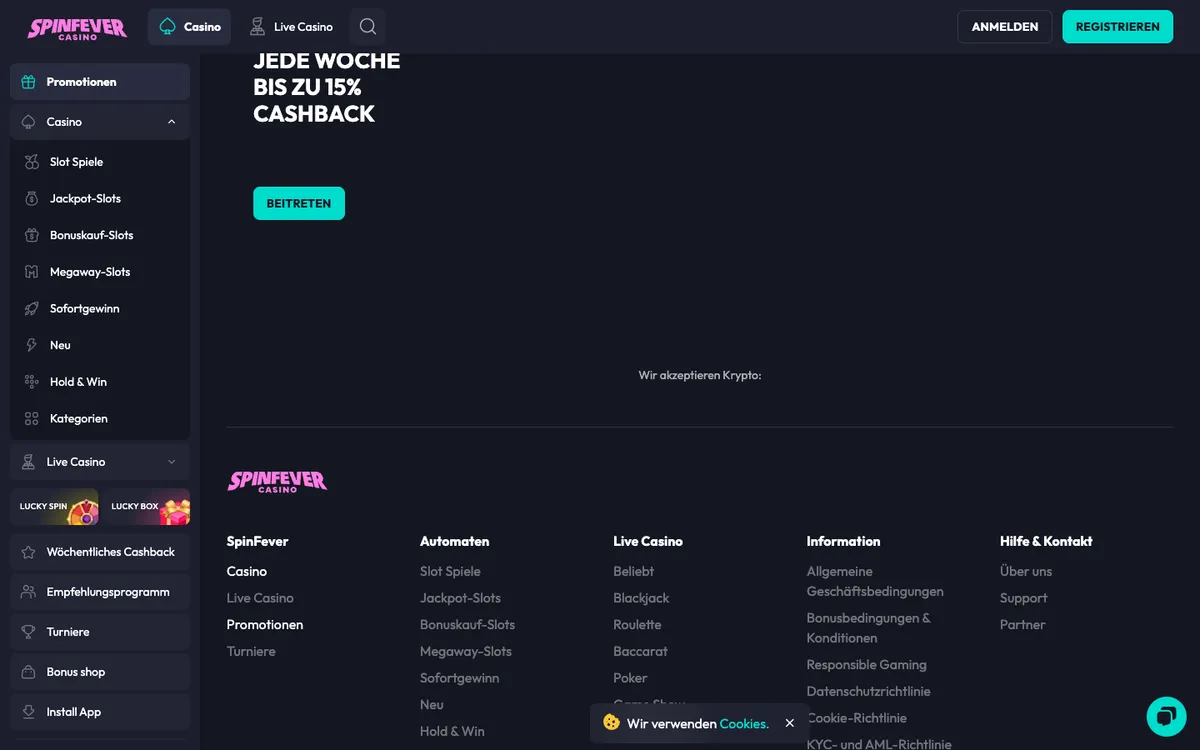Open footer Roulette link
1200x750 pixels.
click(638, 625)
